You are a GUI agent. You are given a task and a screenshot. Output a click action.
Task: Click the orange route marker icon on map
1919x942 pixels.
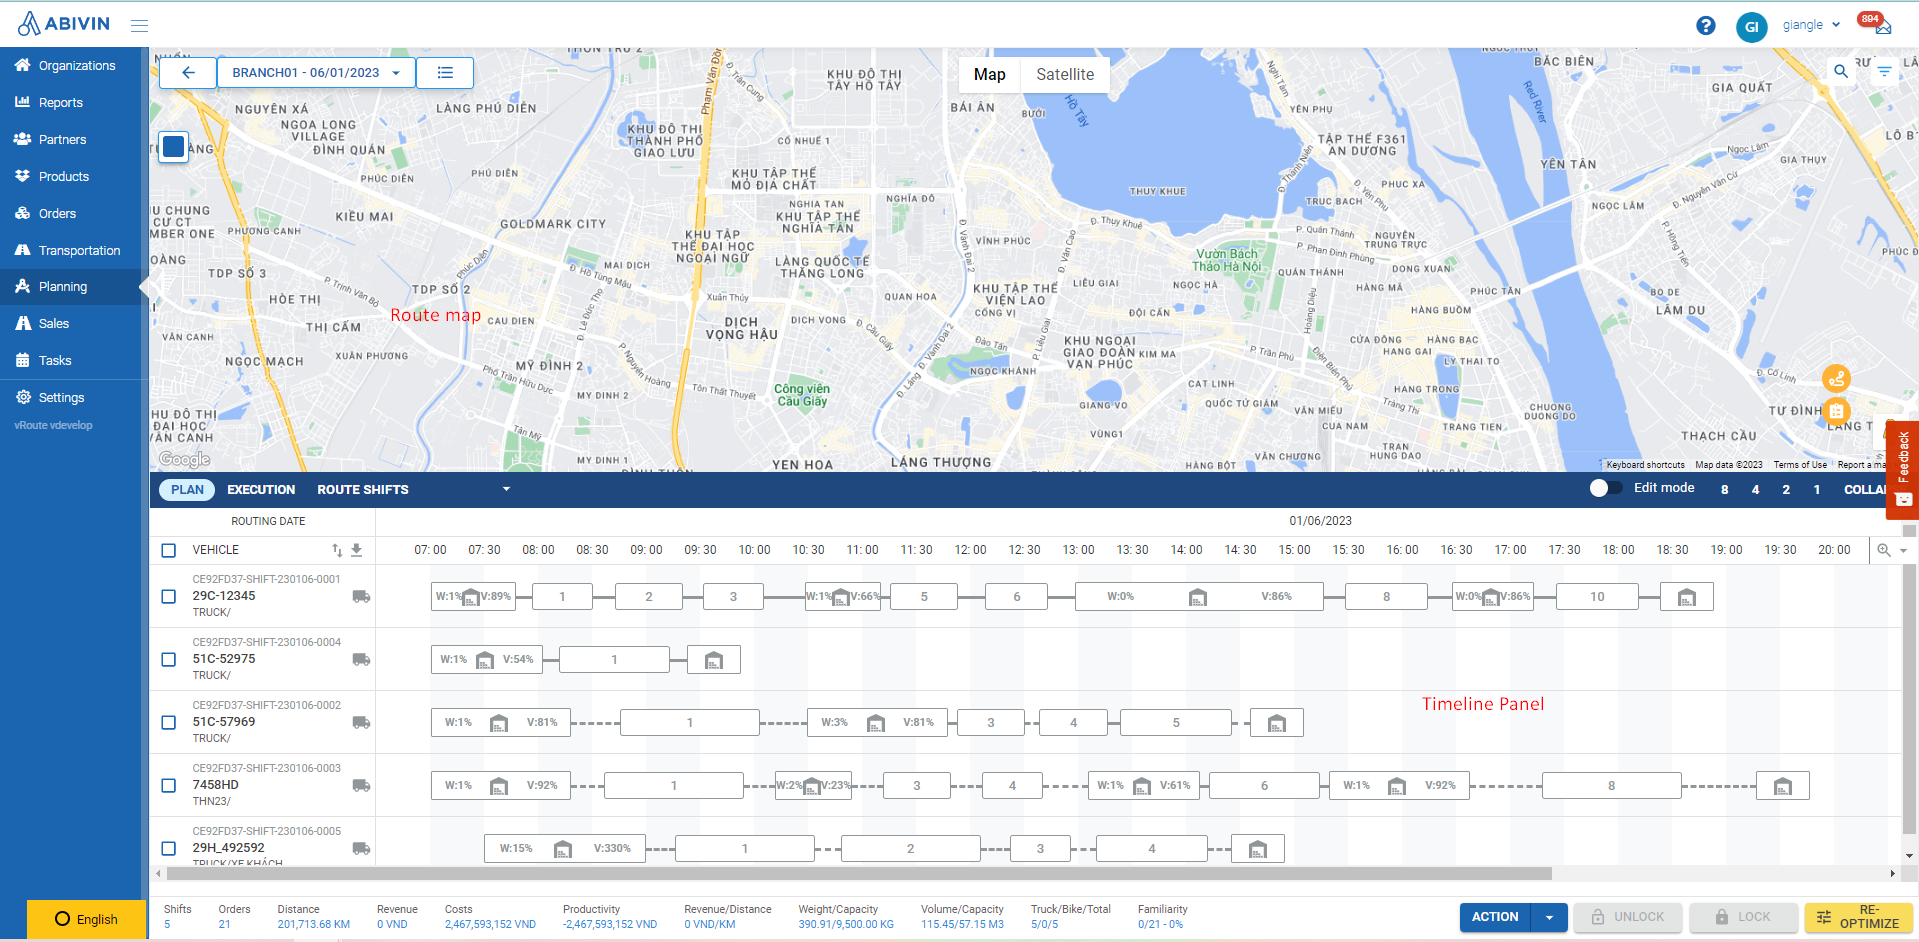pos(1836,378)
